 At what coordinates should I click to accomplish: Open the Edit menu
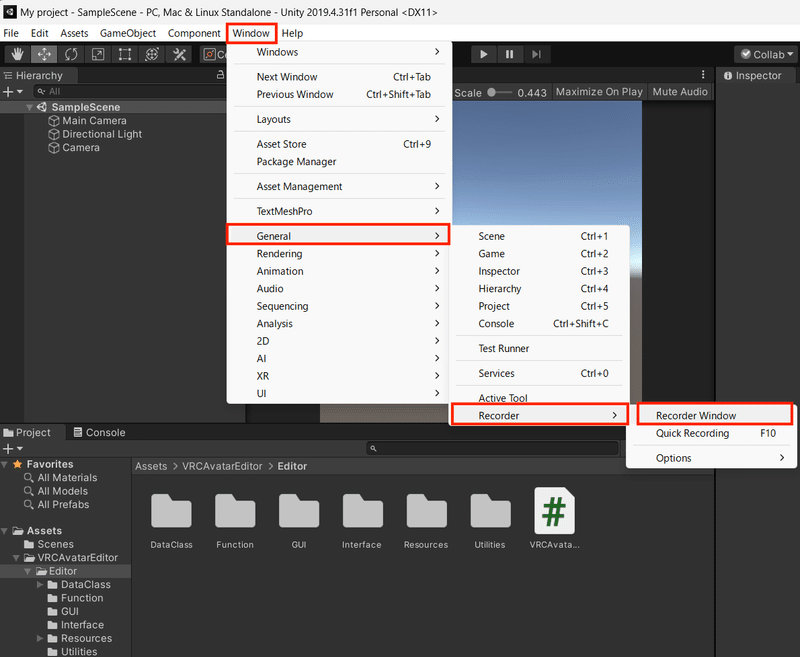tap(39, 33)
